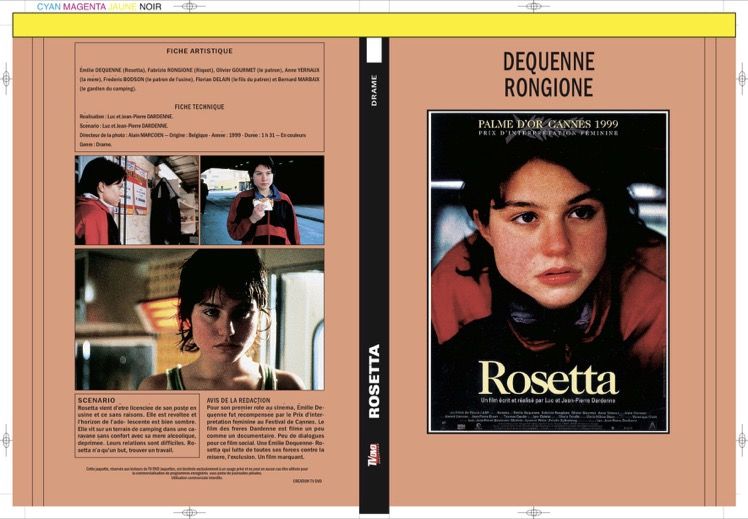This screenshot has width=748, height=519.
Task: Click the RONGIONE name on front cover
Action: (x=549, y=87)
